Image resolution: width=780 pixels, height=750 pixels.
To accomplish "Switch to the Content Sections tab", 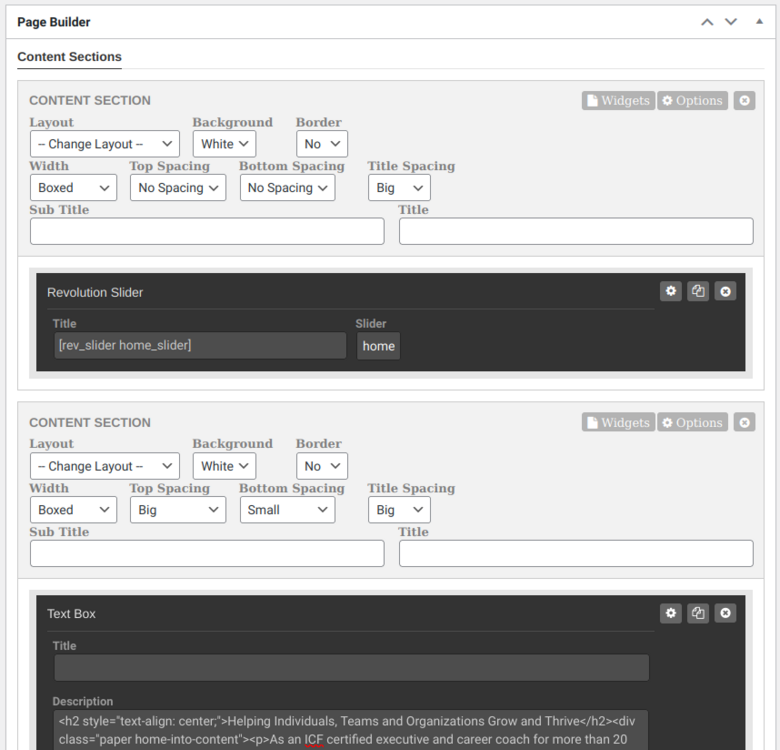I will tap(70, 57).
